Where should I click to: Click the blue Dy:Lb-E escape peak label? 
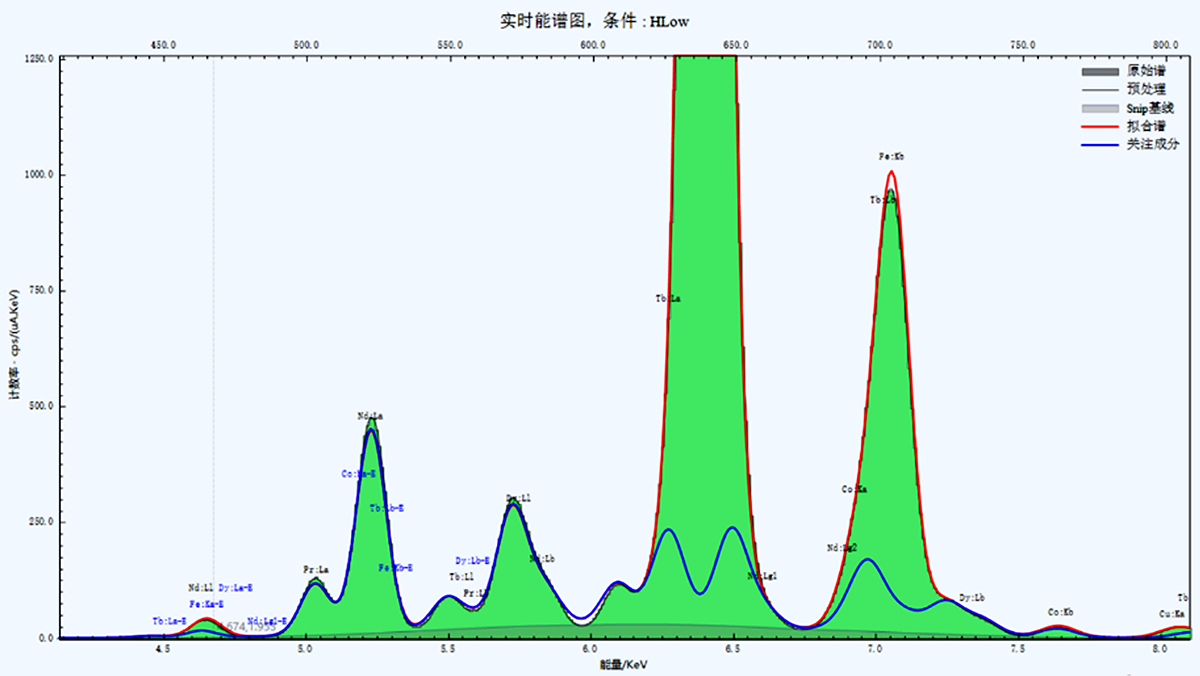click(472, 561)
